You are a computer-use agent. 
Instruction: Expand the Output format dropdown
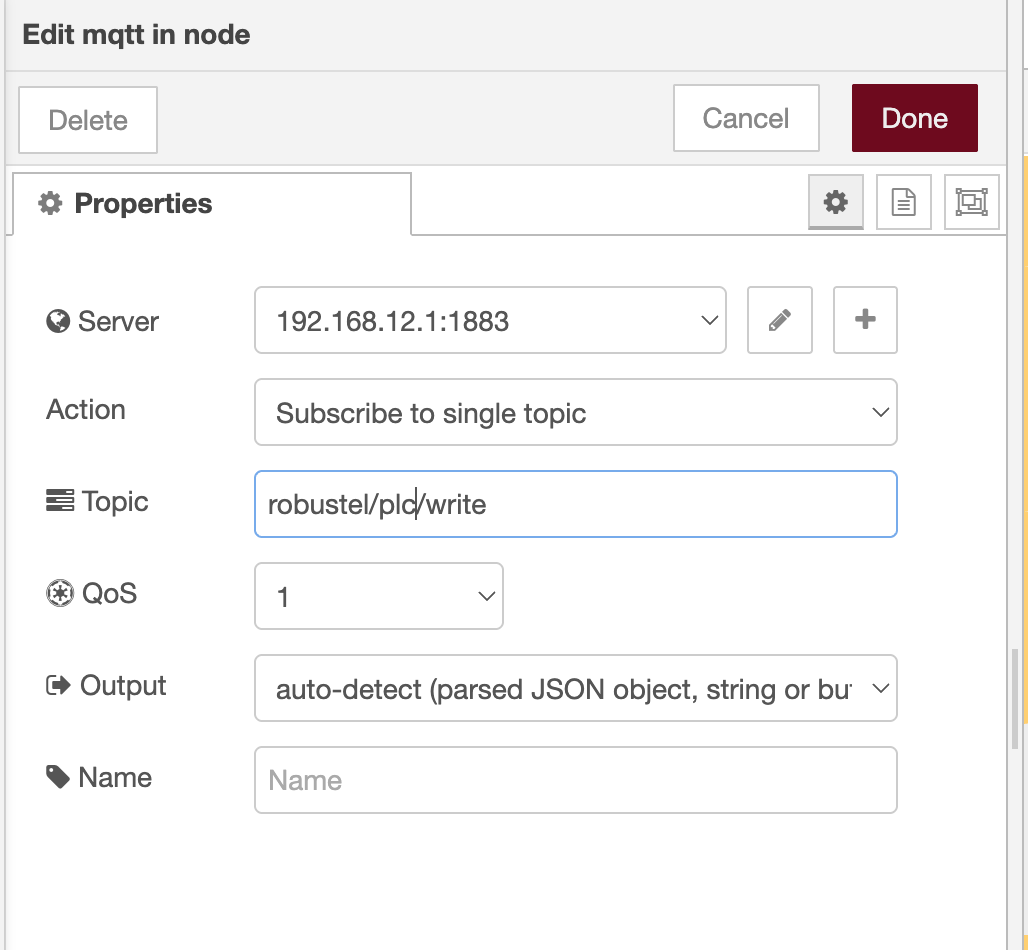click(575, 689)
